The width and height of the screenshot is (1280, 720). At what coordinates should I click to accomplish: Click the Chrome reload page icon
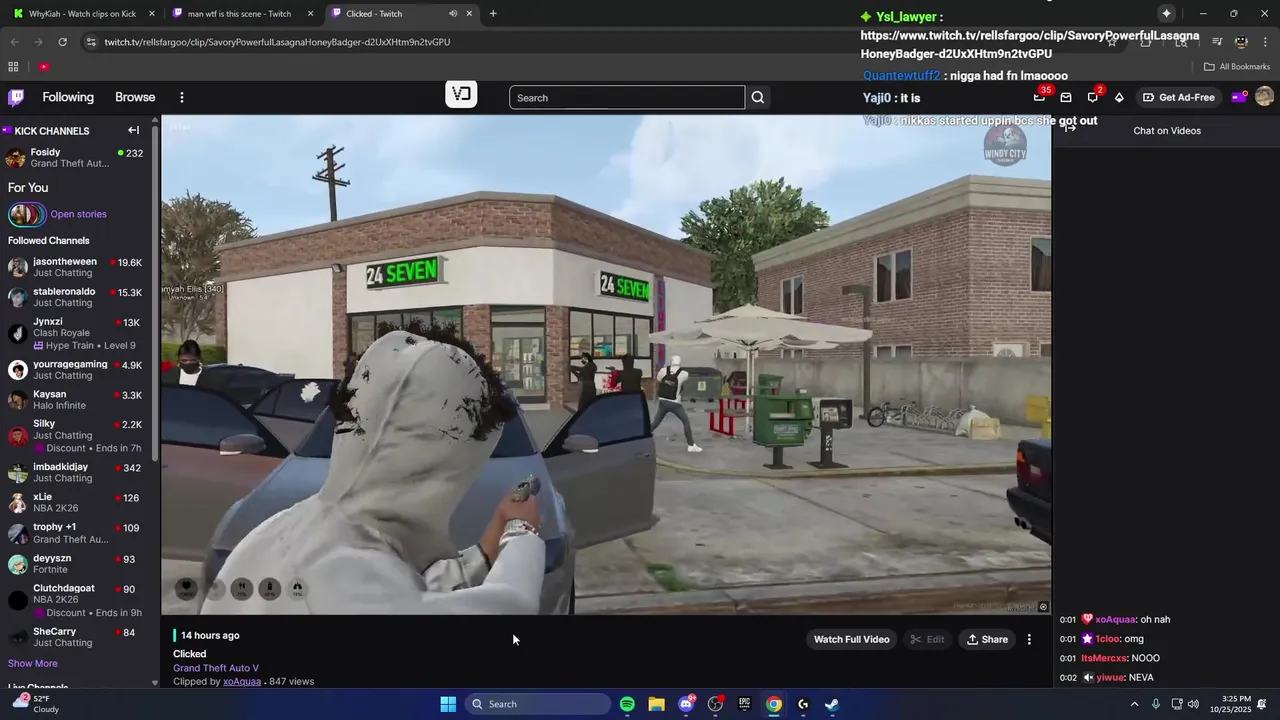(x=62, y=42)
